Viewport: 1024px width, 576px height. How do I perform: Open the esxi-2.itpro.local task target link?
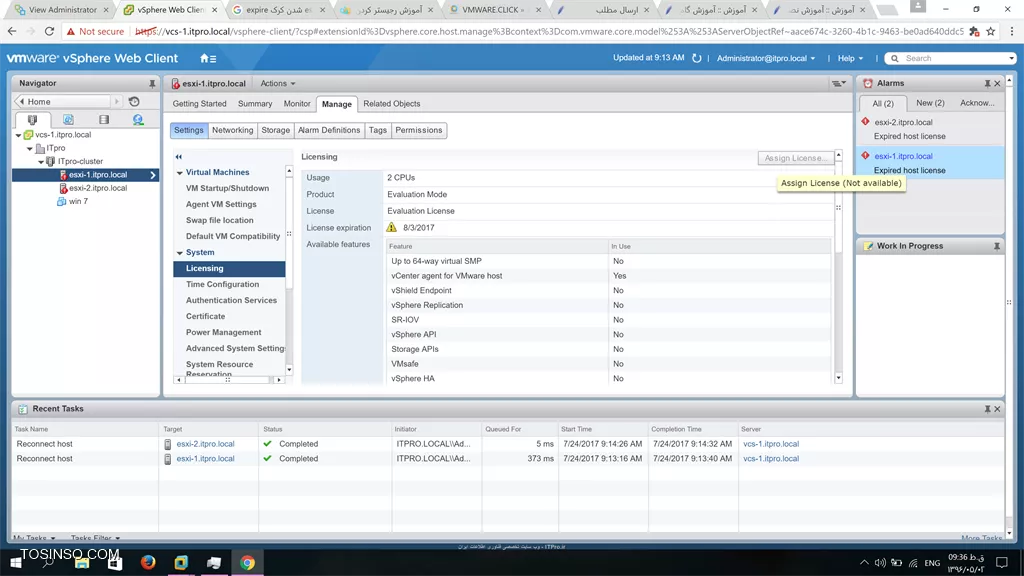tap(205, 443)
